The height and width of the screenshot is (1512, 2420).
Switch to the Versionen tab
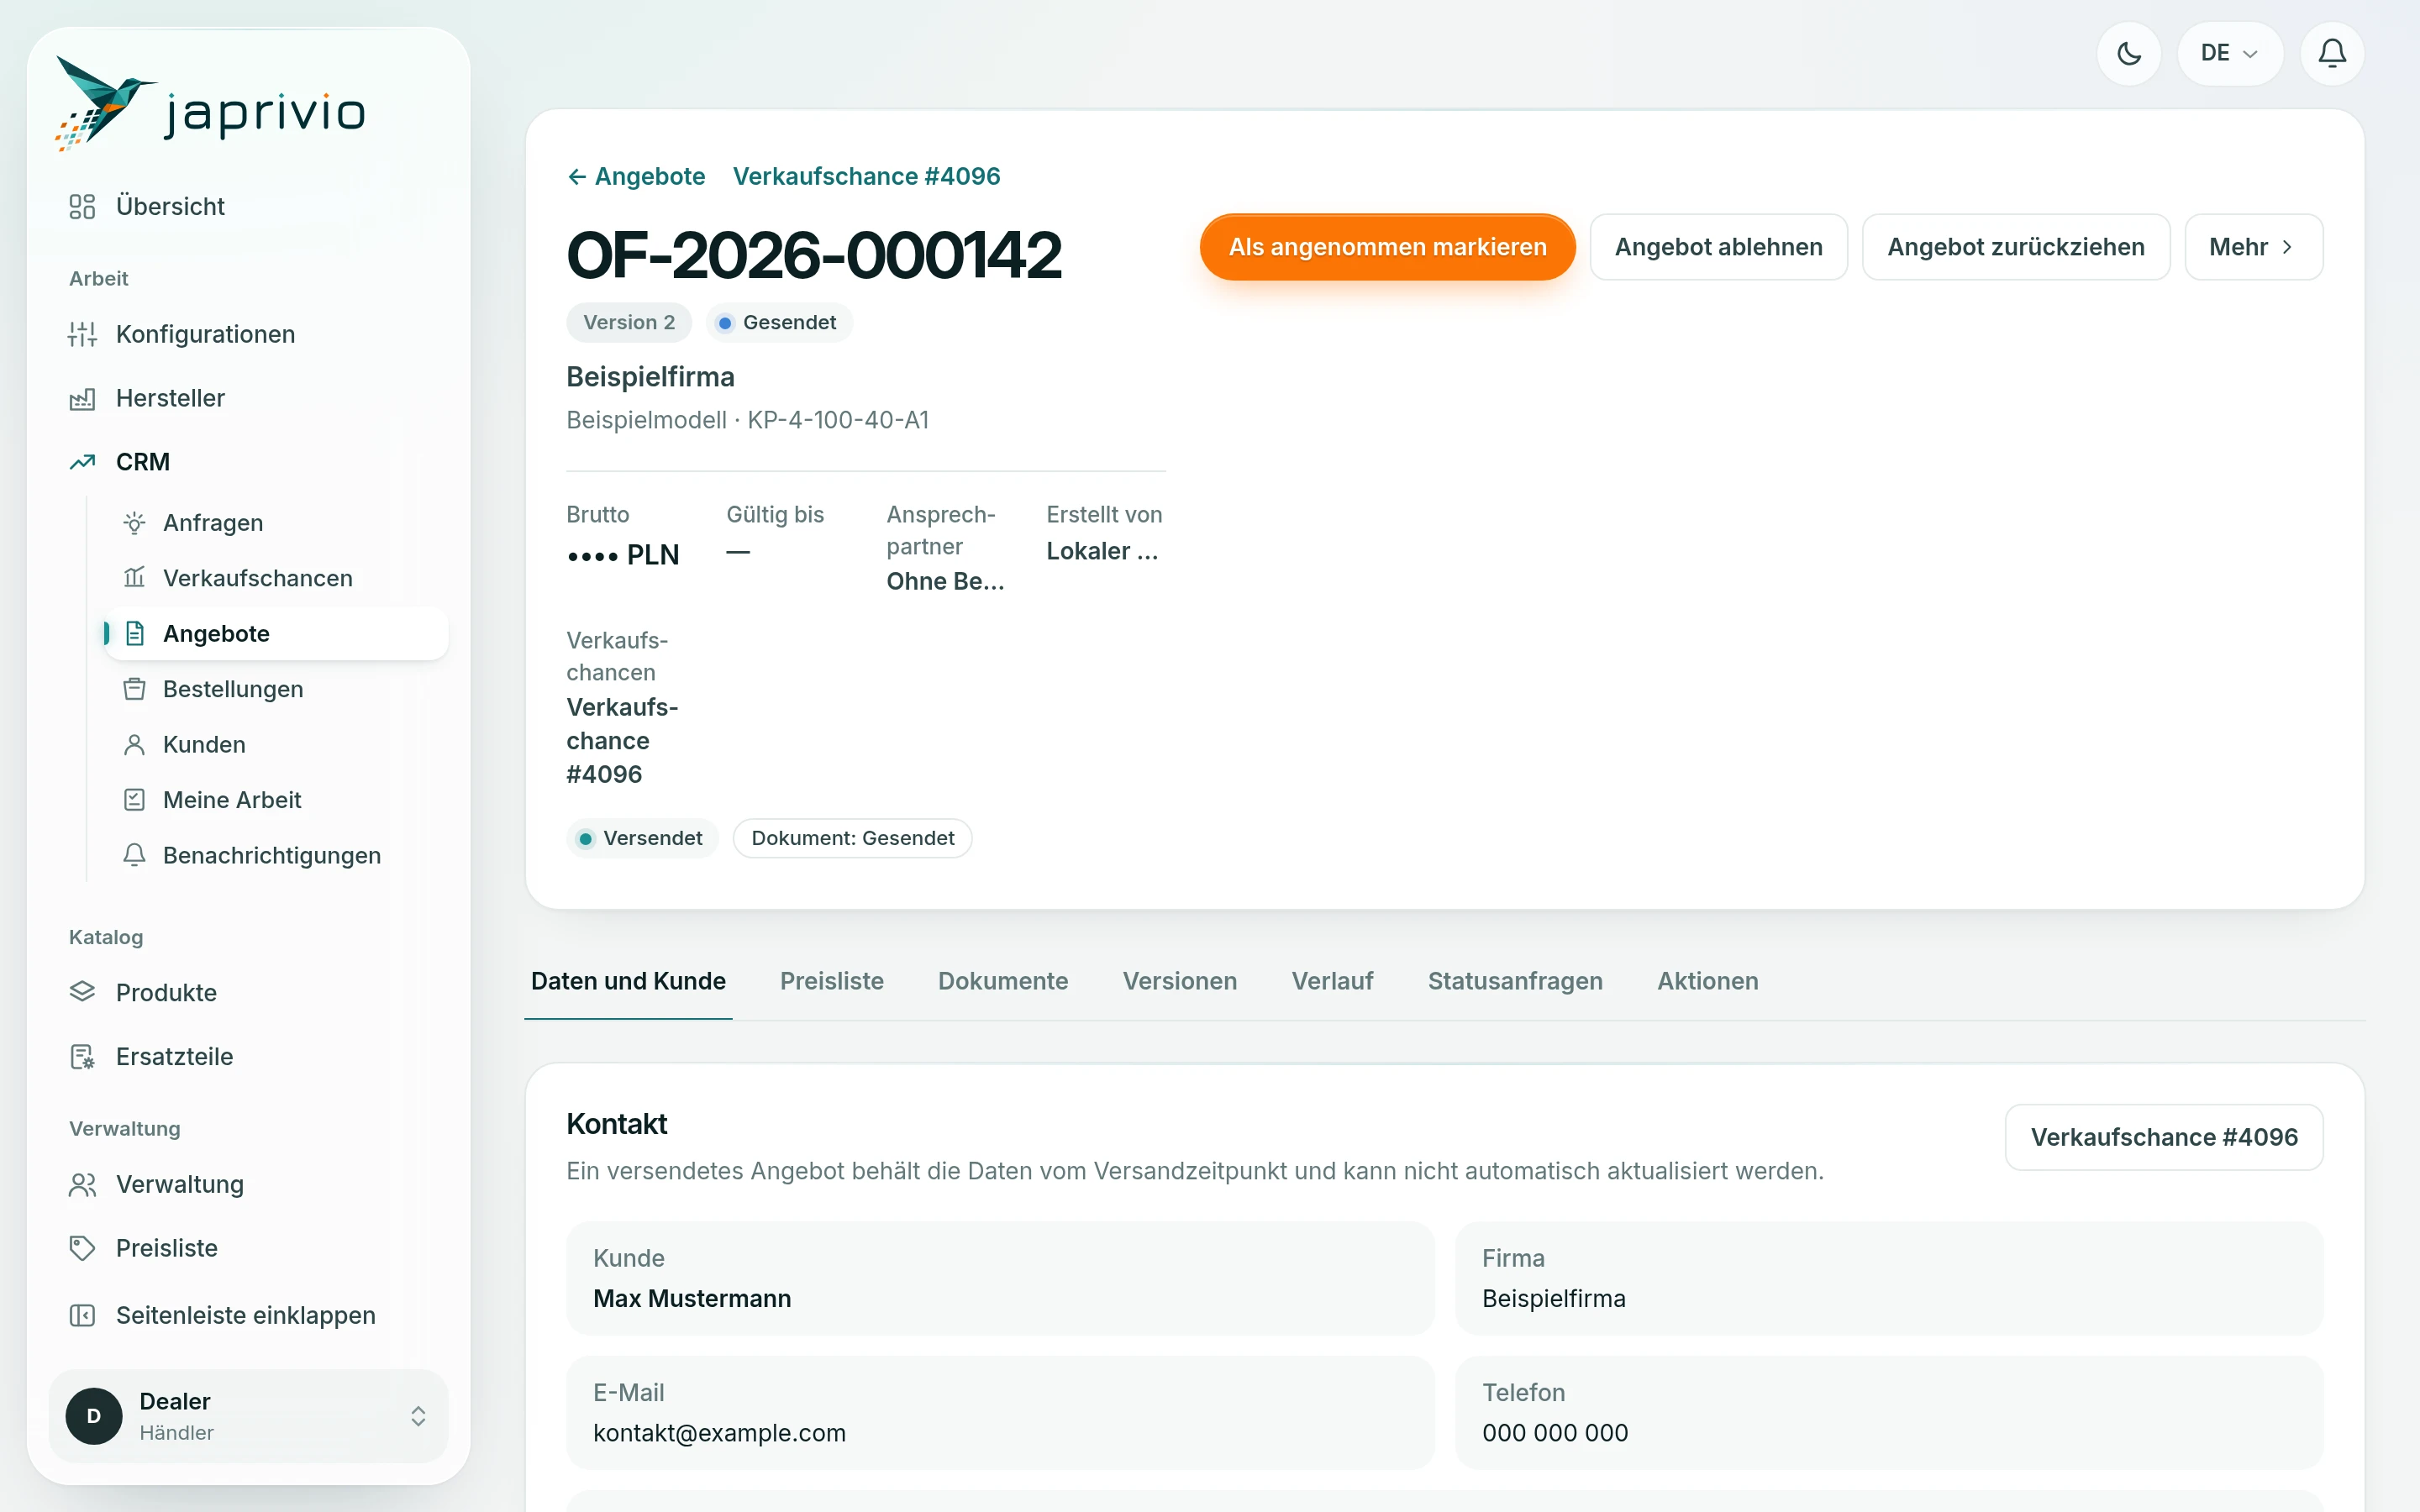click(1180, 981)
